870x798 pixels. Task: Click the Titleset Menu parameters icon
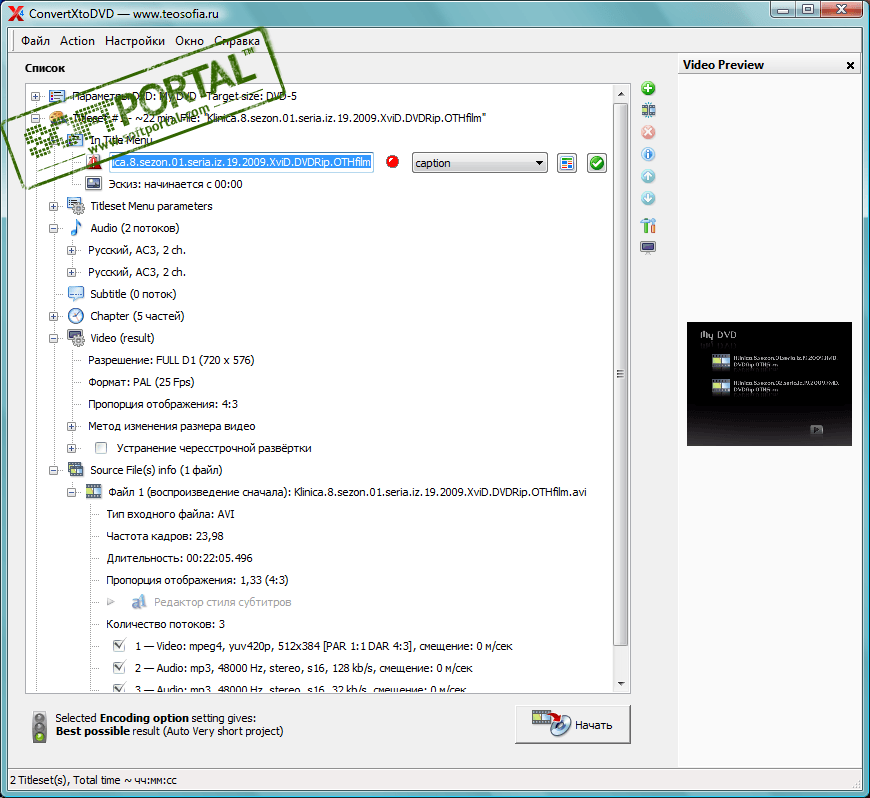pos(75,206)
